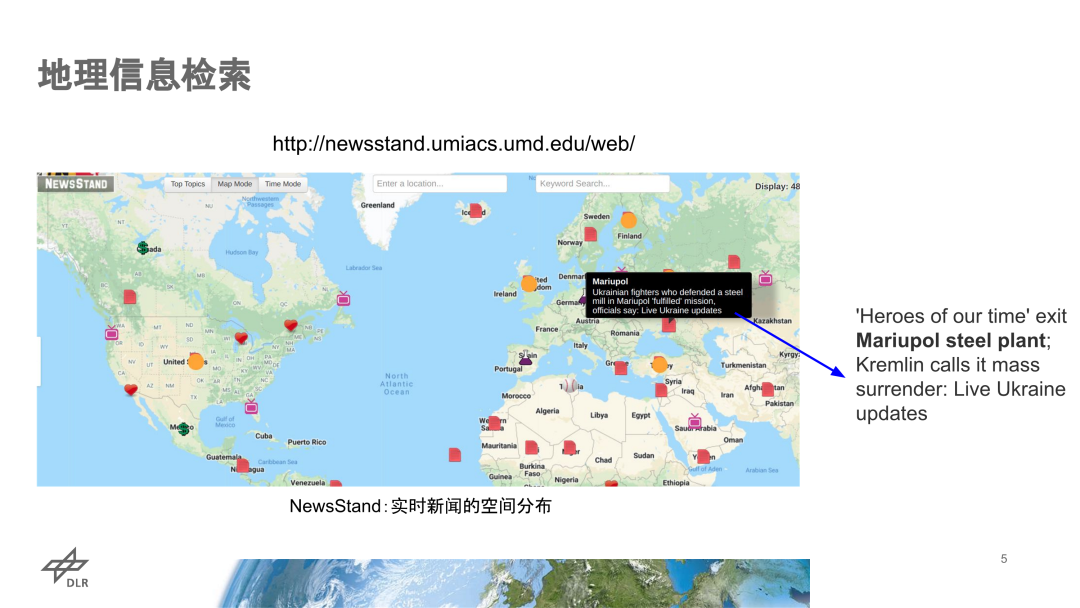Focus the 'Enter a location...' field
Image resolution: width=1080 pixels, height=608 pixels.
[x=439, y=184]
